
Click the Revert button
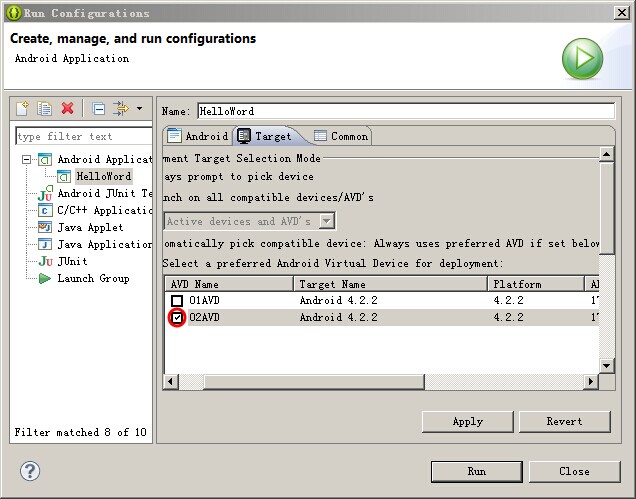564,422
